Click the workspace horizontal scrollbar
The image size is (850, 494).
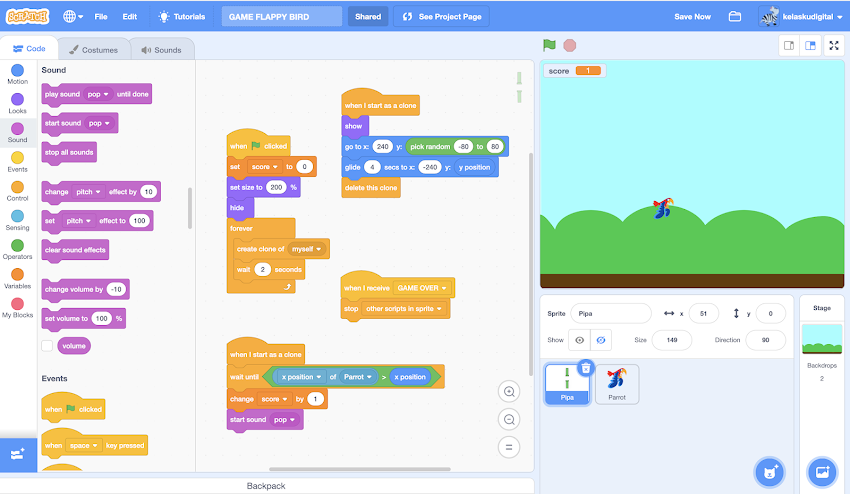(x=360, y=469)
